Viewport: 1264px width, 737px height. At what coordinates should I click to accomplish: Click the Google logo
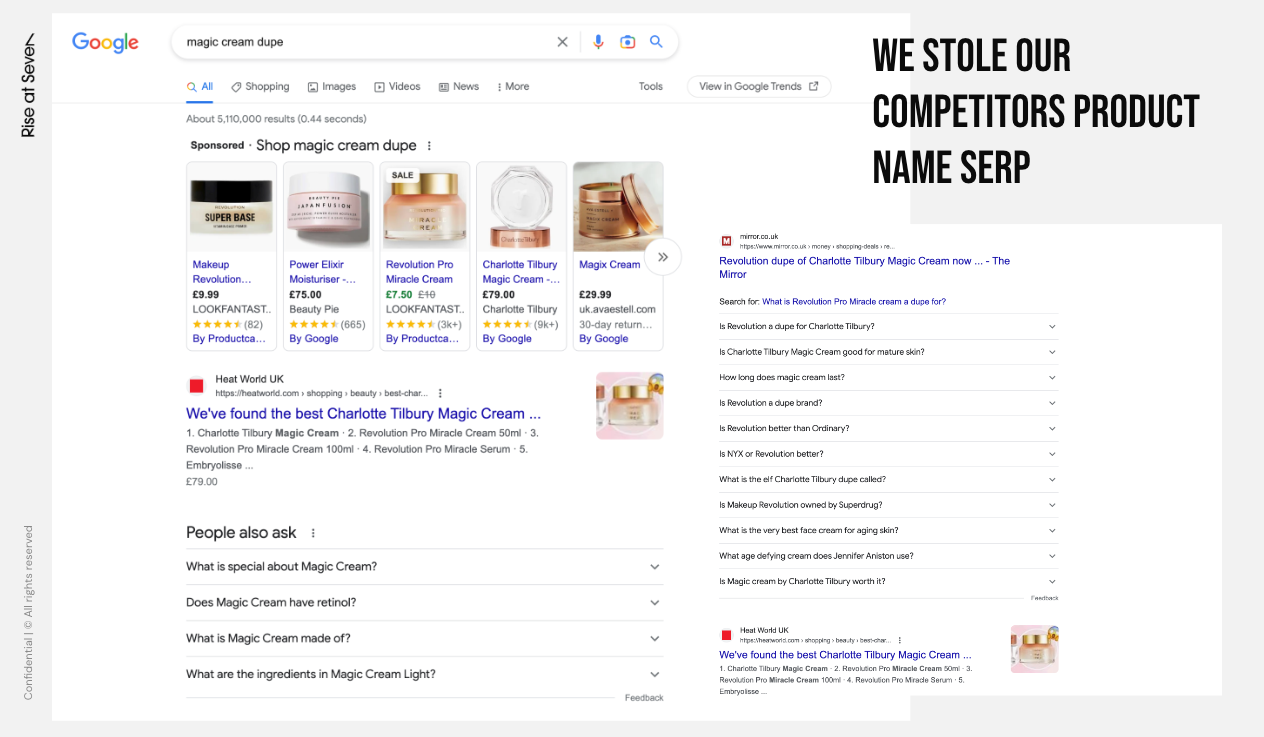[x=105, y=42]
